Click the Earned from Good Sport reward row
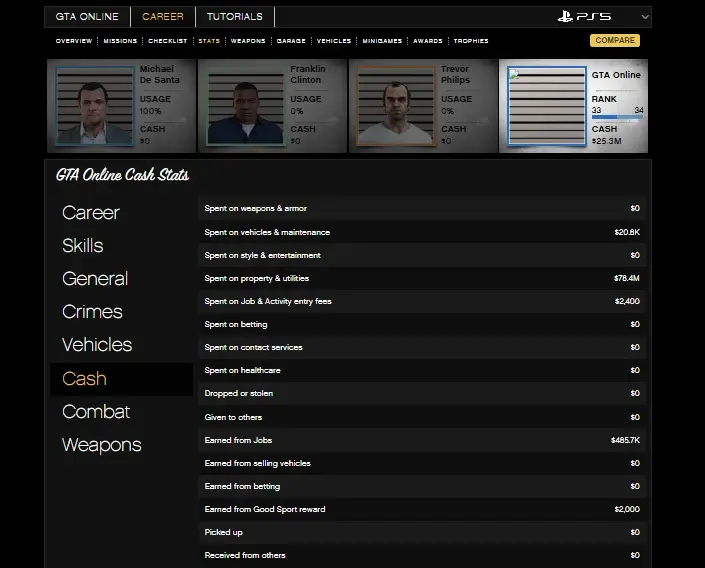The image size is (705, 568). (422, 509)
